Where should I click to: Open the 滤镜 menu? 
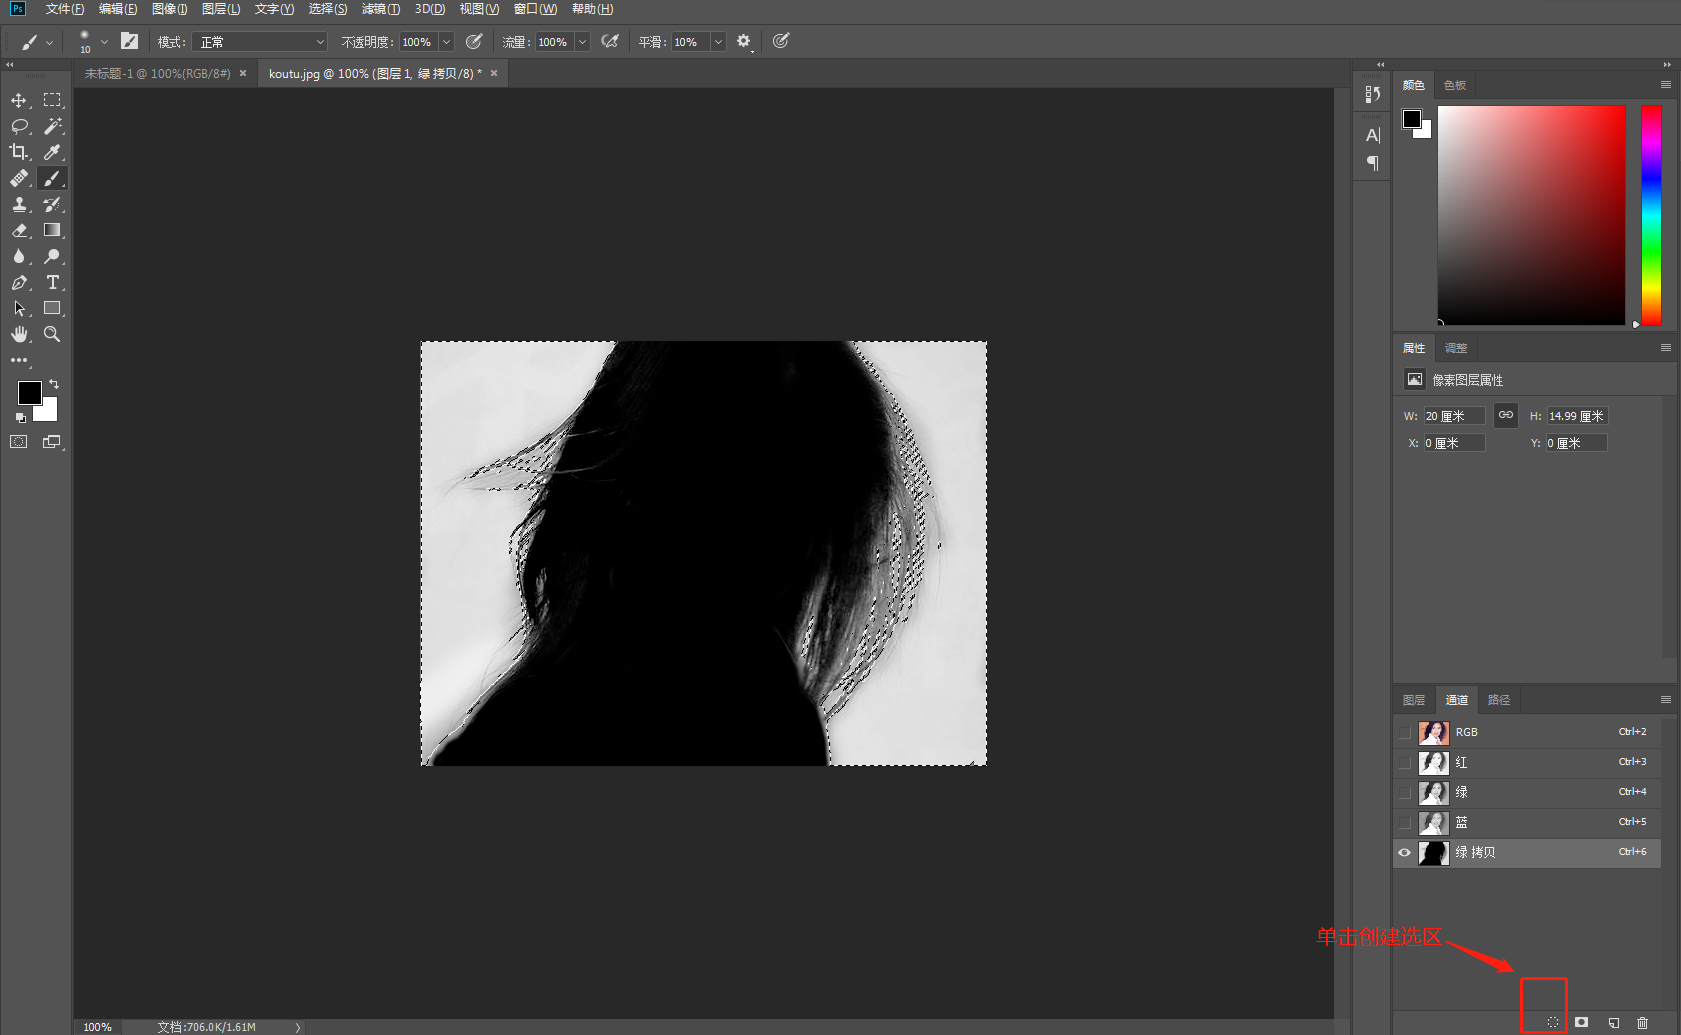(x=380, y=9)
